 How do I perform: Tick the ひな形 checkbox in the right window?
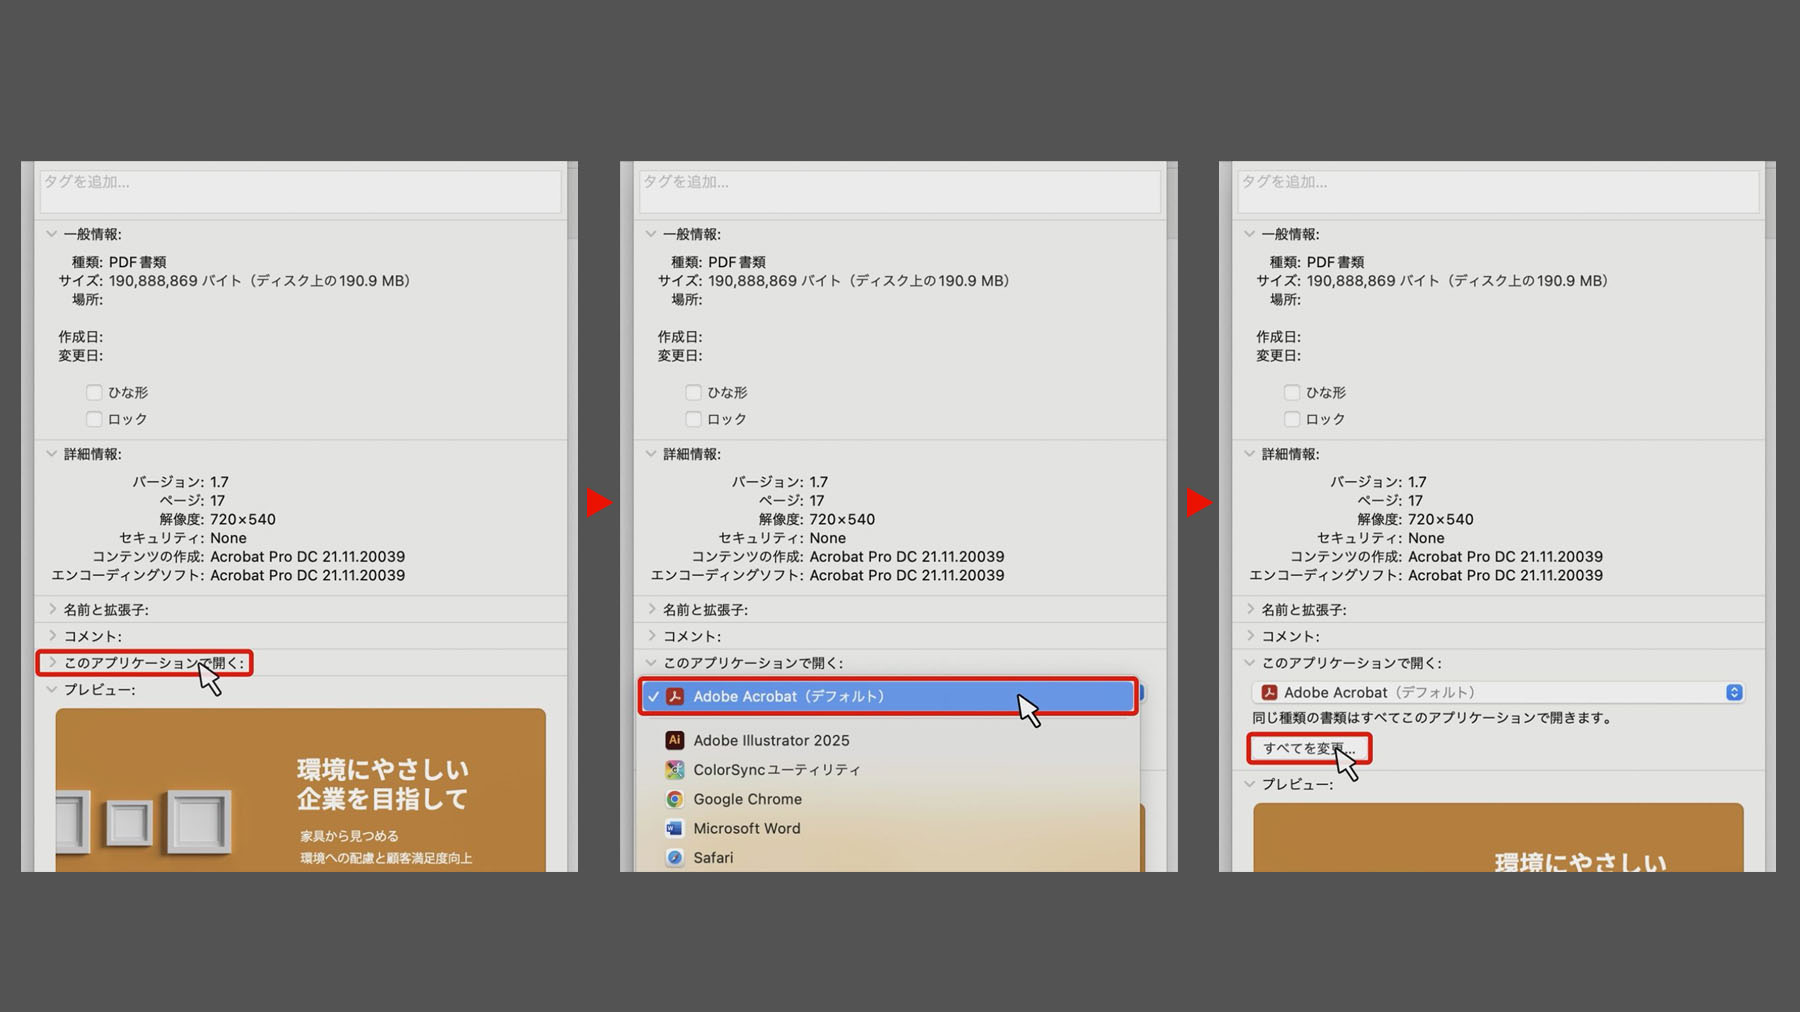click(1292, 393)
